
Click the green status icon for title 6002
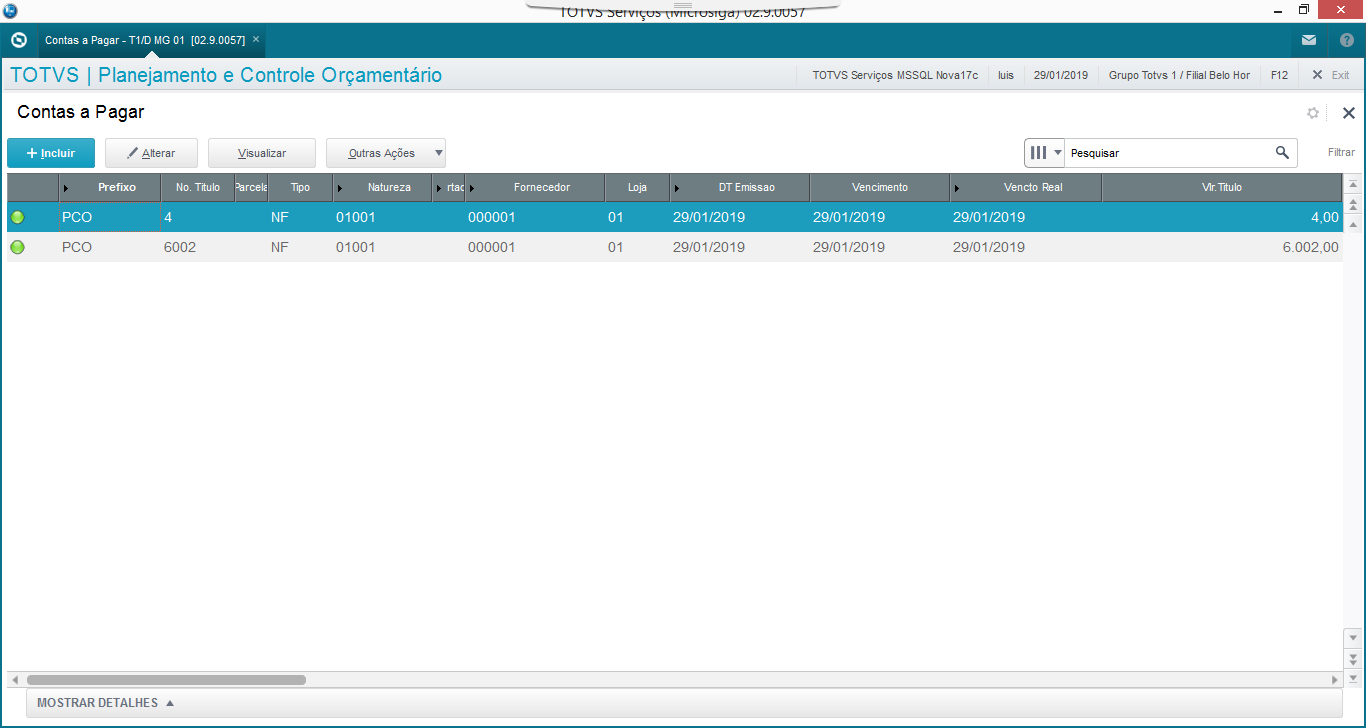coord(17,247)
